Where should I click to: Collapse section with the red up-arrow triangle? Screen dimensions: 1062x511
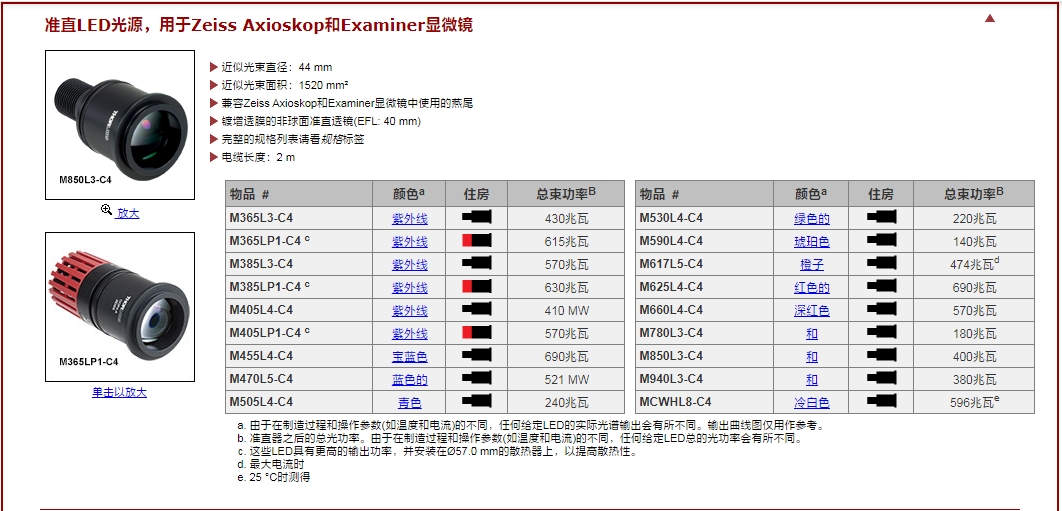tap(990, 18)
